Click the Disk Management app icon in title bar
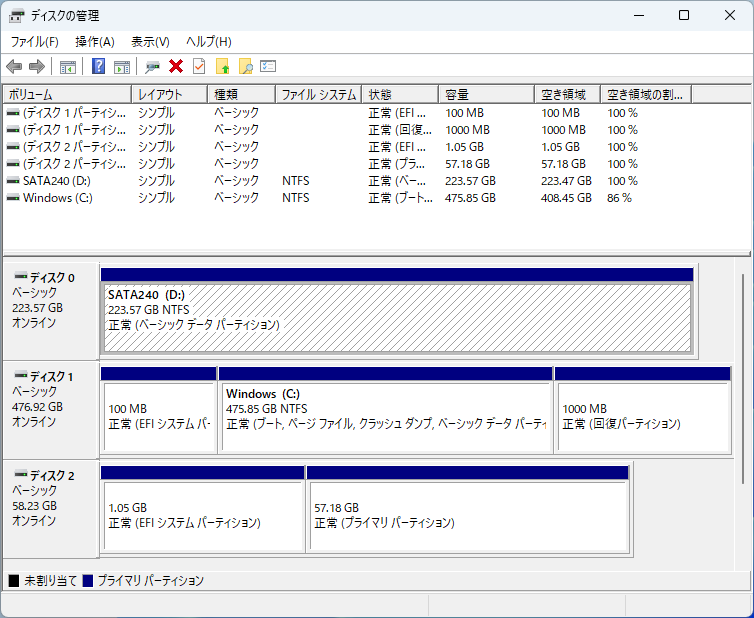The width and height of the screenshot is (754, 618). click(16, 16)
